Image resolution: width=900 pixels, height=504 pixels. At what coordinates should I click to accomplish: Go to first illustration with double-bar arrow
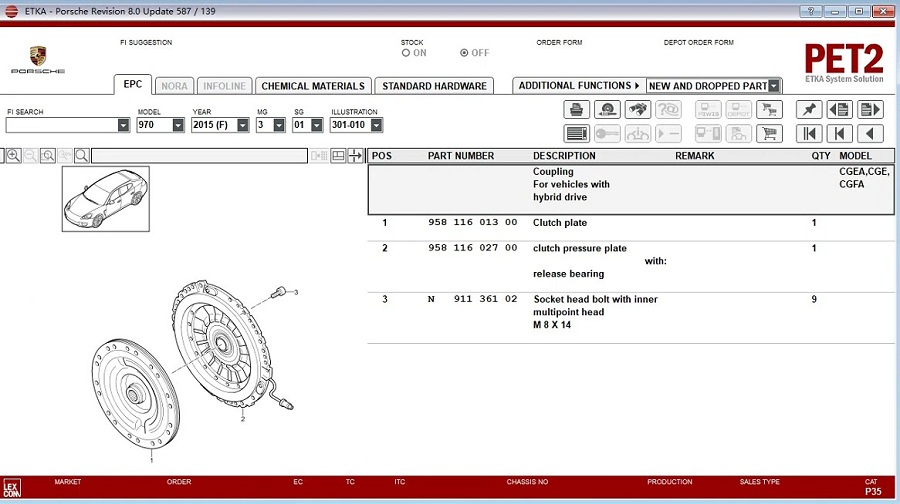[809, 134]
